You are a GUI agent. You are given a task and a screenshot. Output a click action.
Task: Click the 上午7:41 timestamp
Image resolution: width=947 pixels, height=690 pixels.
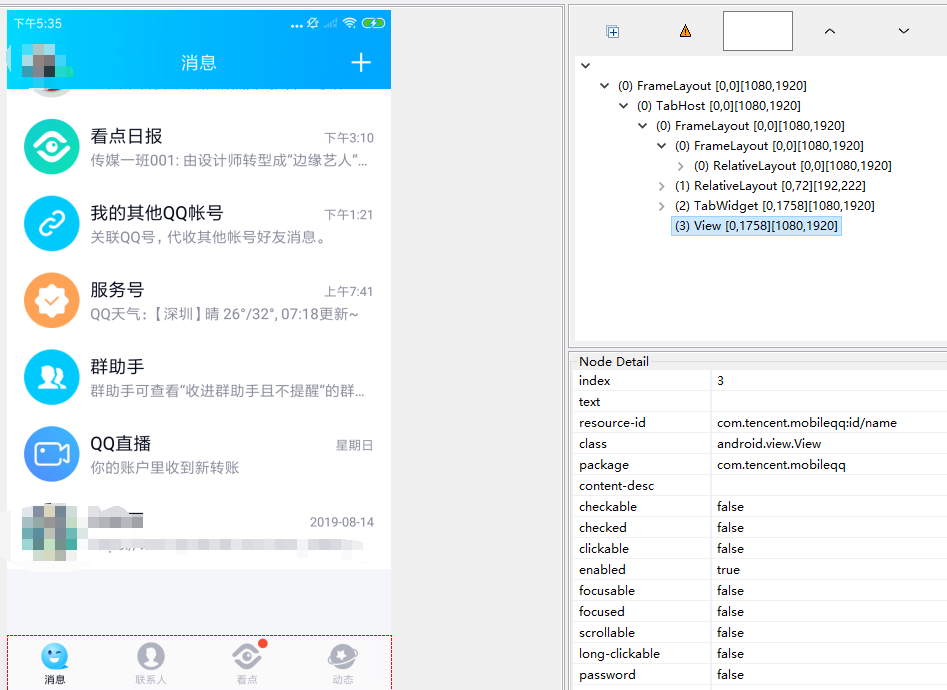coord(349,291)
